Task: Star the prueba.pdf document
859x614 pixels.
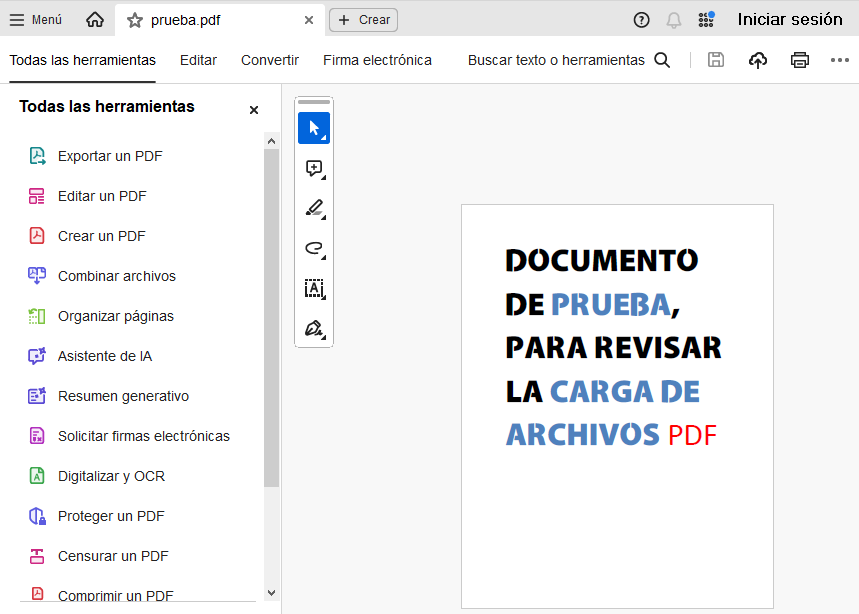Action: tap(135, 20)
